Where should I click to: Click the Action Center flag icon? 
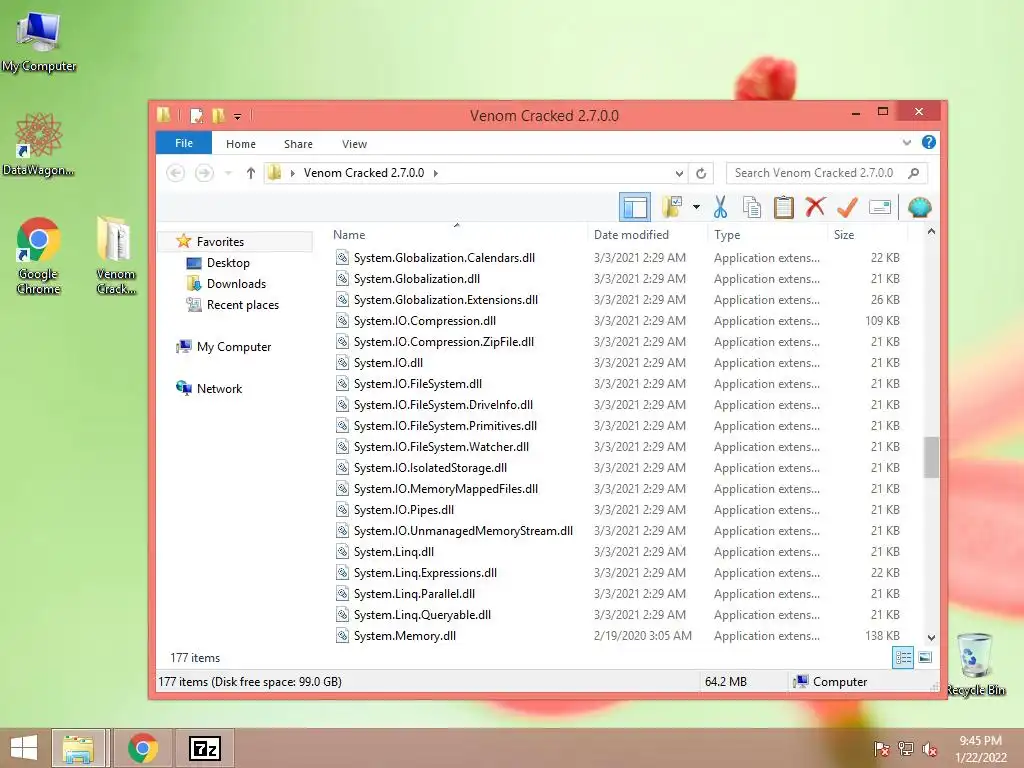click(881, 749)
